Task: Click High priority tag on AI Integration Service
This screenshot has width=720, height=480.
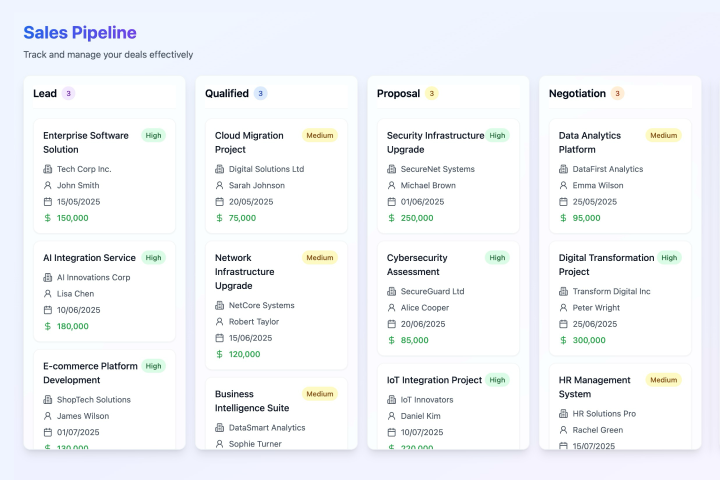Action: click(153, 257)
